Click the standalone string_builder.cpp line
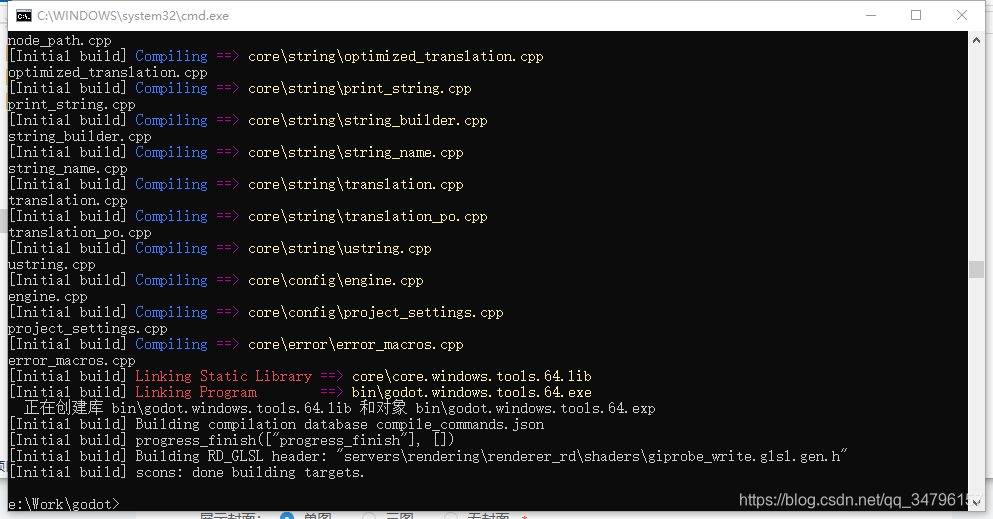Image resolution: width=993 pixels, height=519 pixels. coord(80,136)
